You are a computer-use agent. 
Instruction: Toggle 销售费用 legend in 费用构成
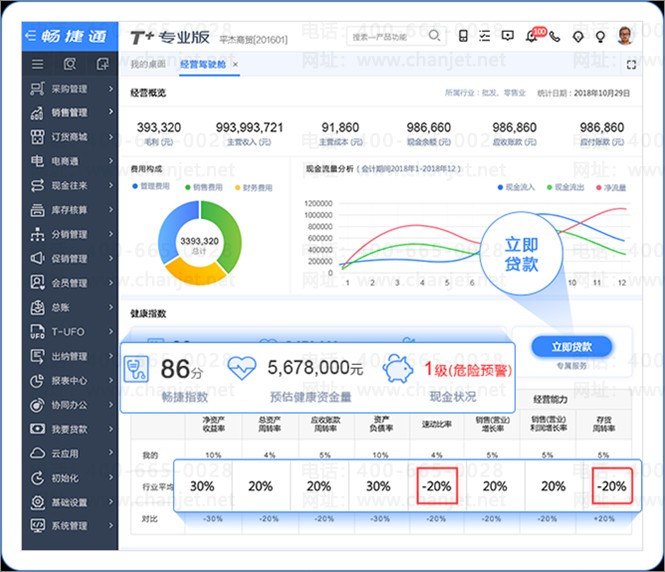(204, 187)
